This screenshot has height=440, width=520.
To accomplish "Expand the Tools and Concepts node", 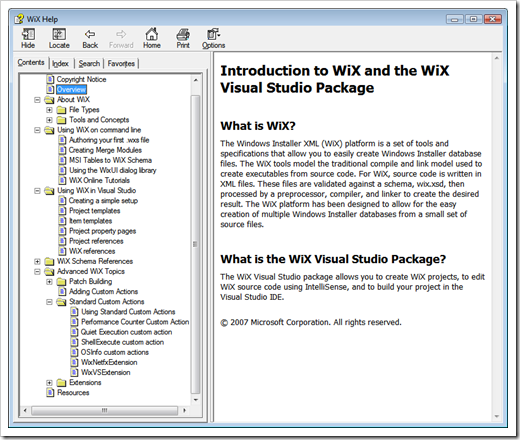I will coord(49,120).
